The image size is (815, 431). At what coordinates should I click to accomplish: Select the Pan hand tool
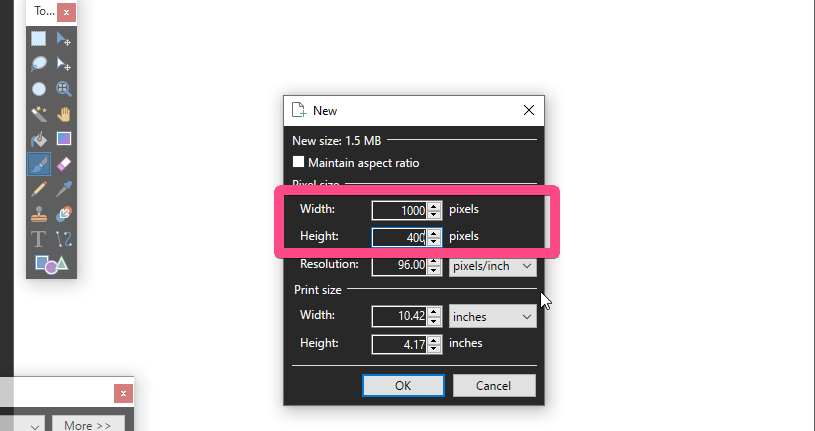coord(64,114)
